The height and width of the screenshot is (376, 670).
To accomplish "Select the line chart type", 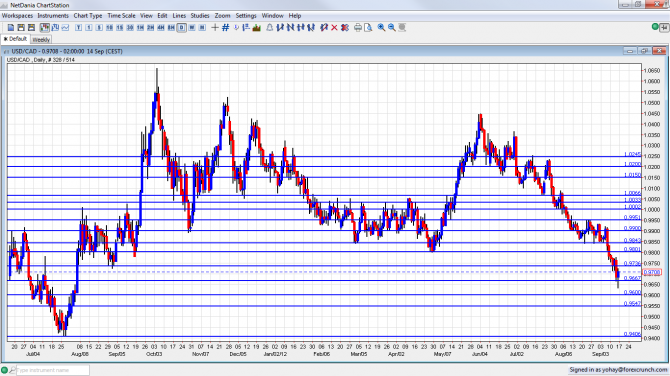I will (x=65, y=27).
